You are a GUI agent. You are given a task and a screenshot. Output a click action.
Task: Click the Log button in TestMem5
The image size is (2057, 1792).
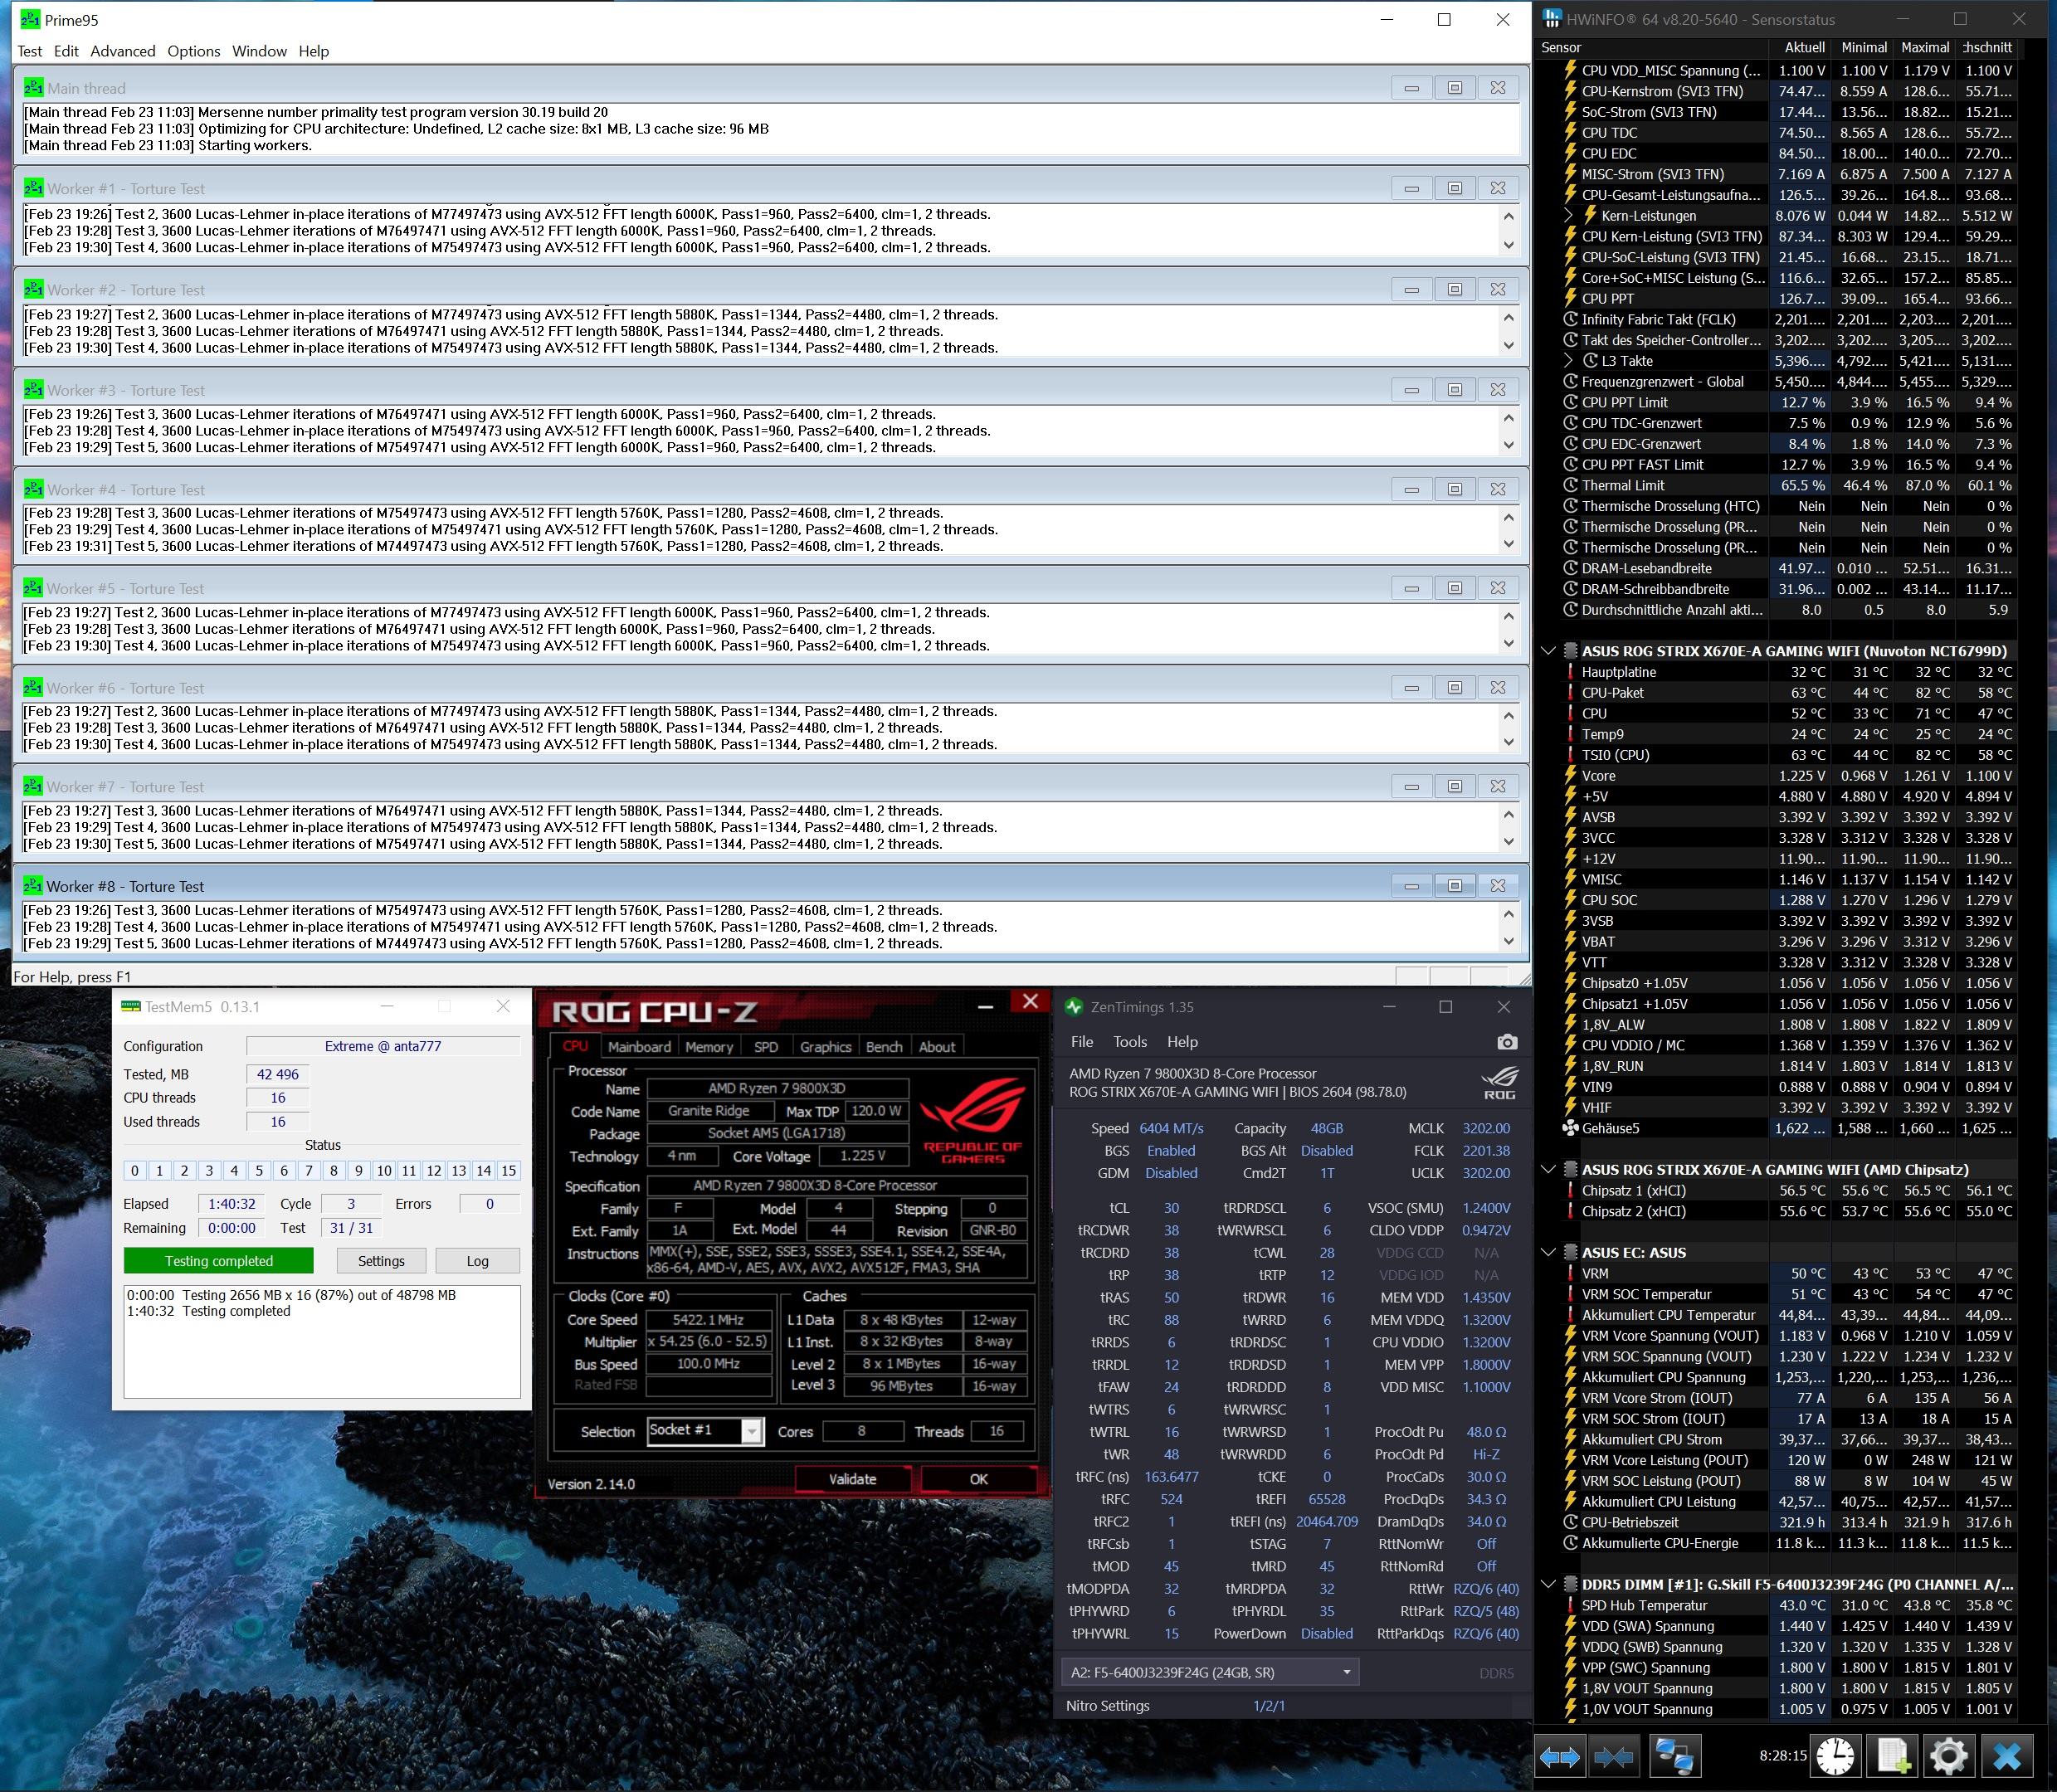[x=477, y=1261]
